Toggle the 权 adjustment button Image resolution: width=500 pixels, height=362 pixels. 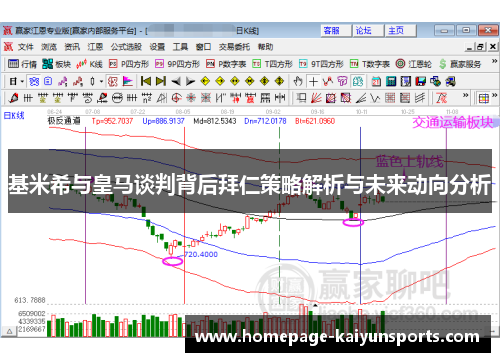point(113,81)
